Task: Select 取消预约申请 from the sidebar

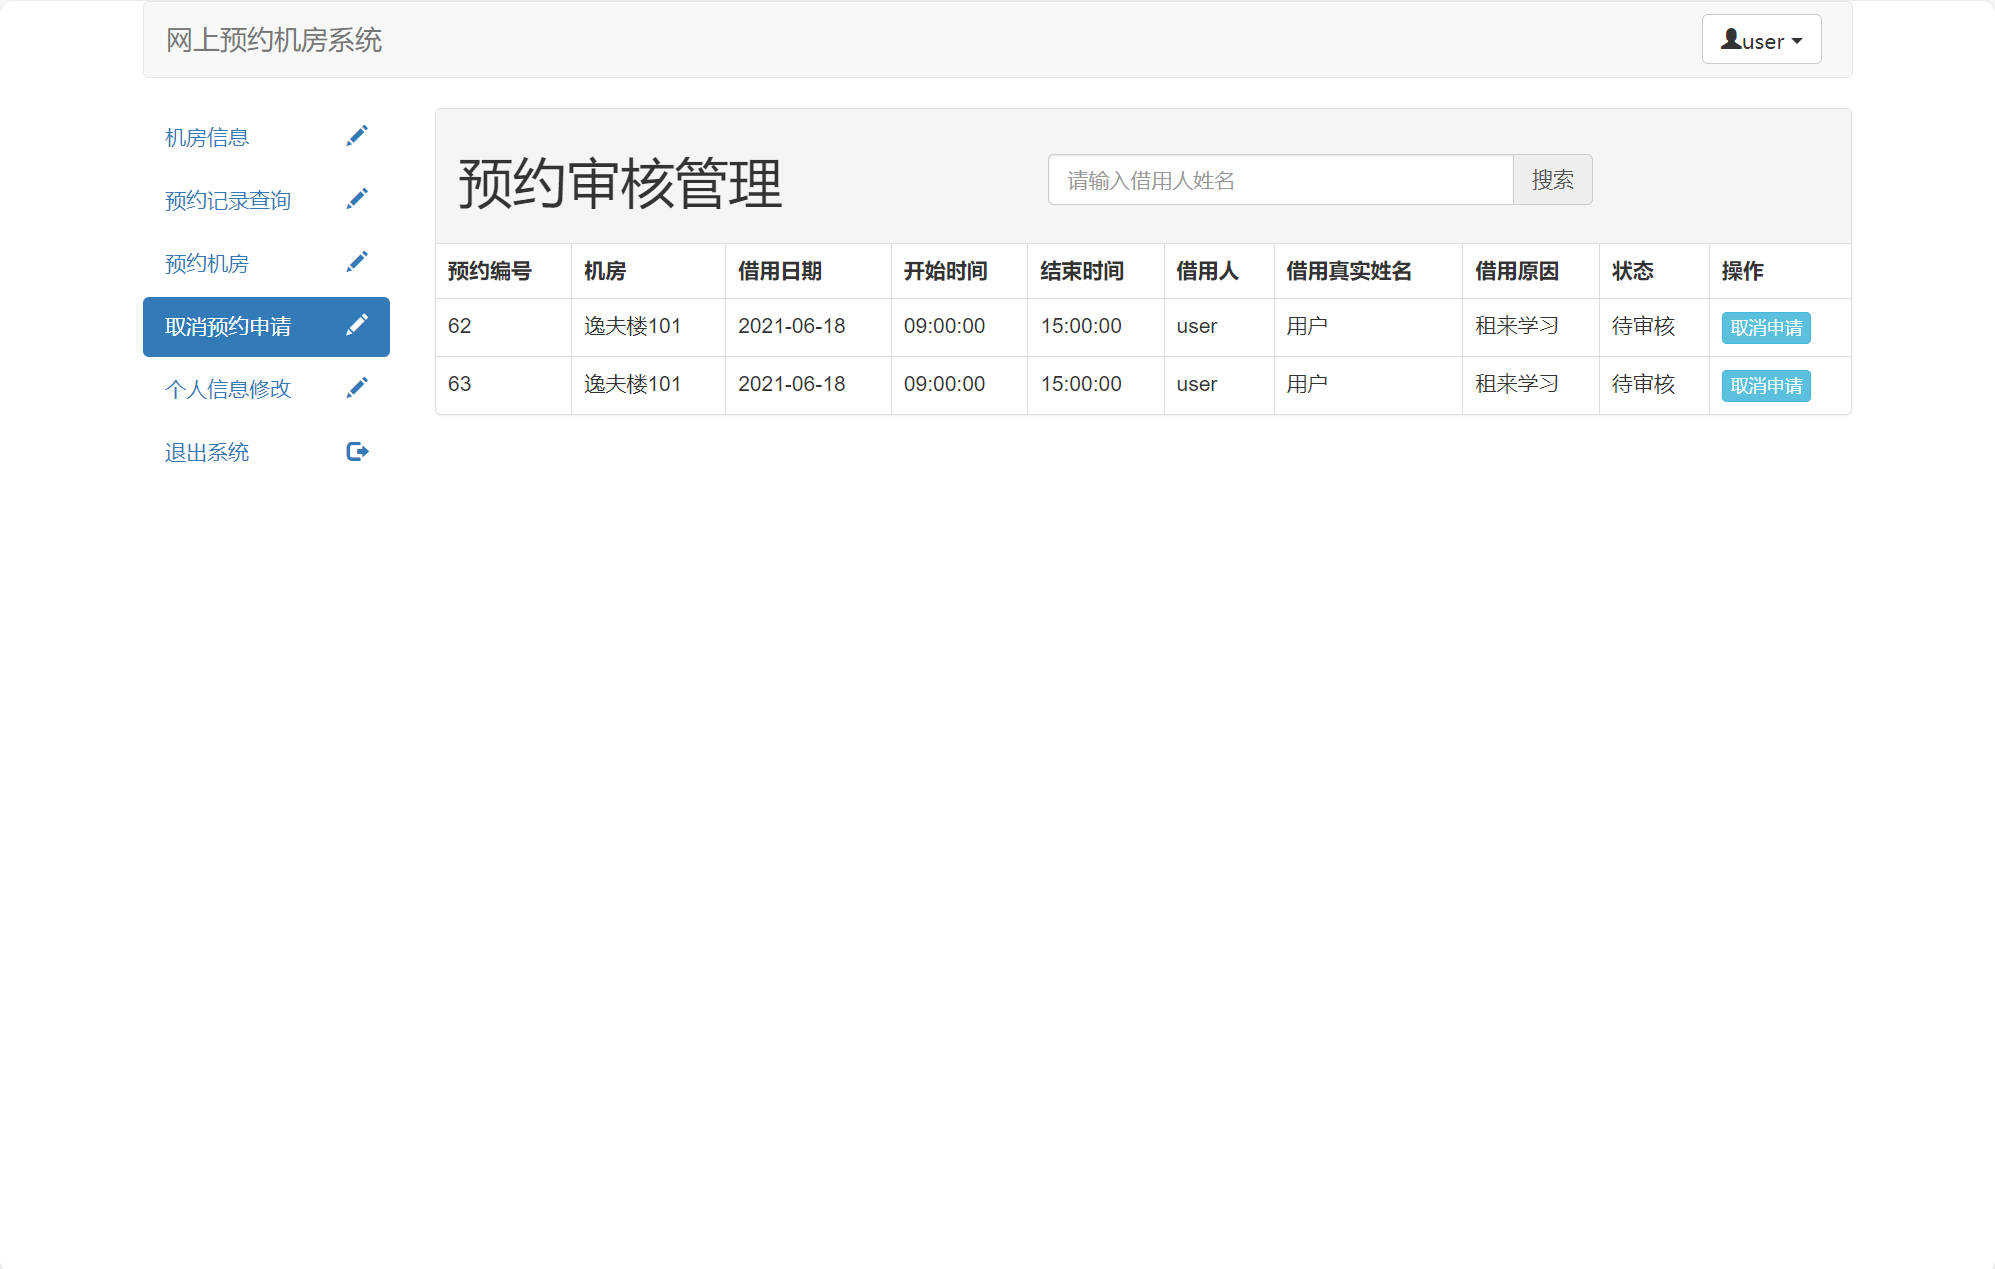Action: coord(229,326)
